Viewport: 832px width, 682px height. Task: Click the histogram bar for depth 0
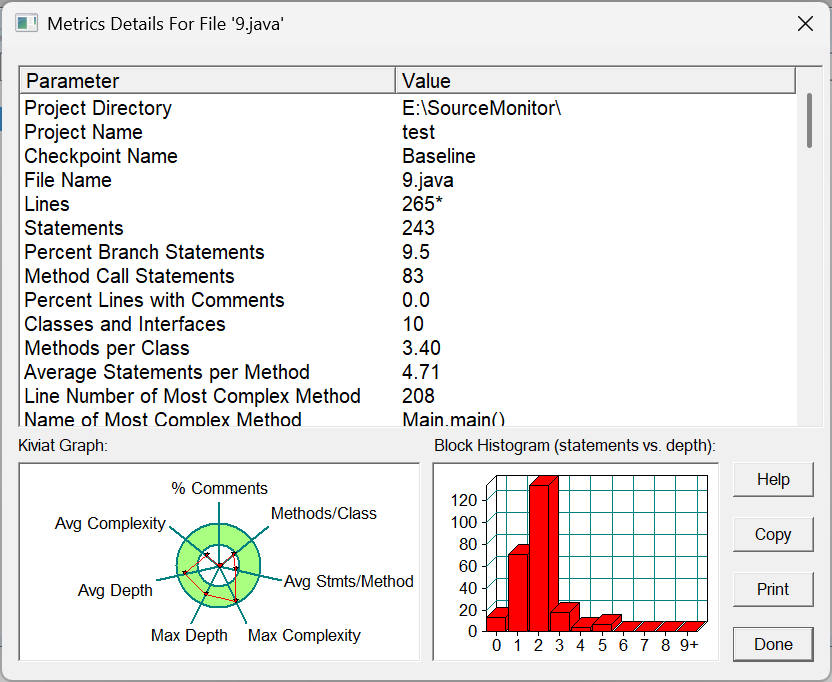pos(497,623)
